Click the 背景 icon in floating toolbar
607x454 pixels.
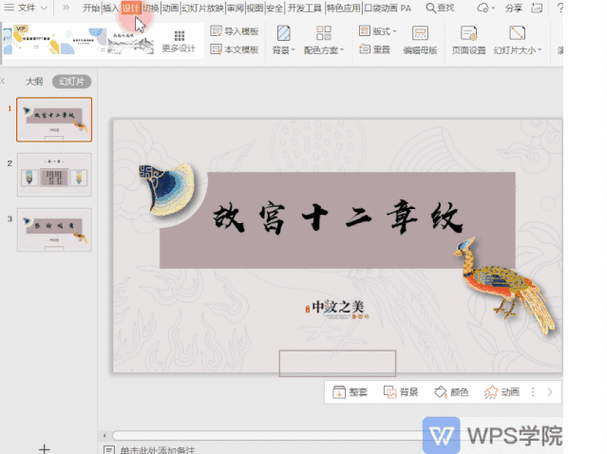[390, 392]
